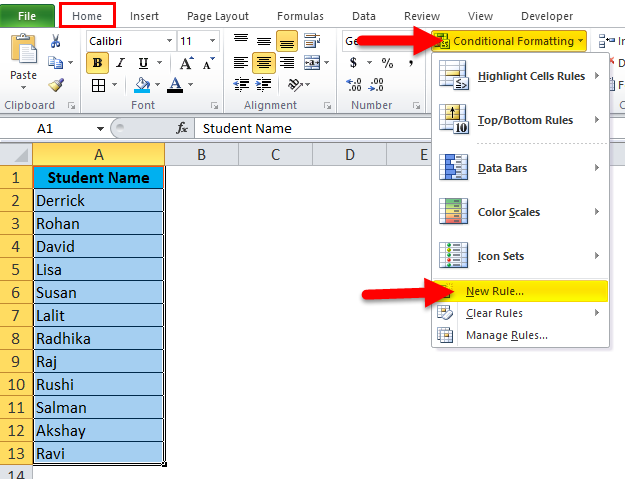Open Number dialog launcher

pyautogui.click(x=417, y=106)
